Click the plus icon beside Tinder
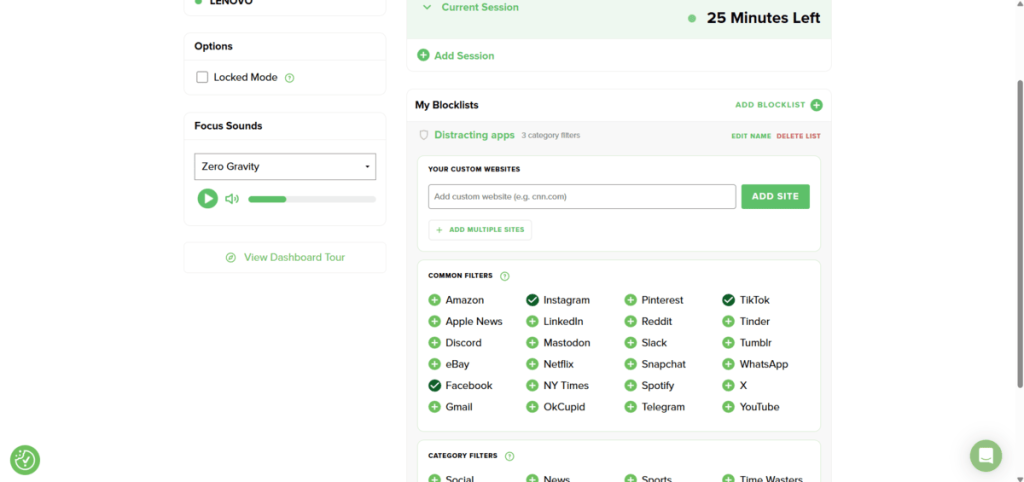Screen dimensions: 1024x482 [x=728, y=321]
